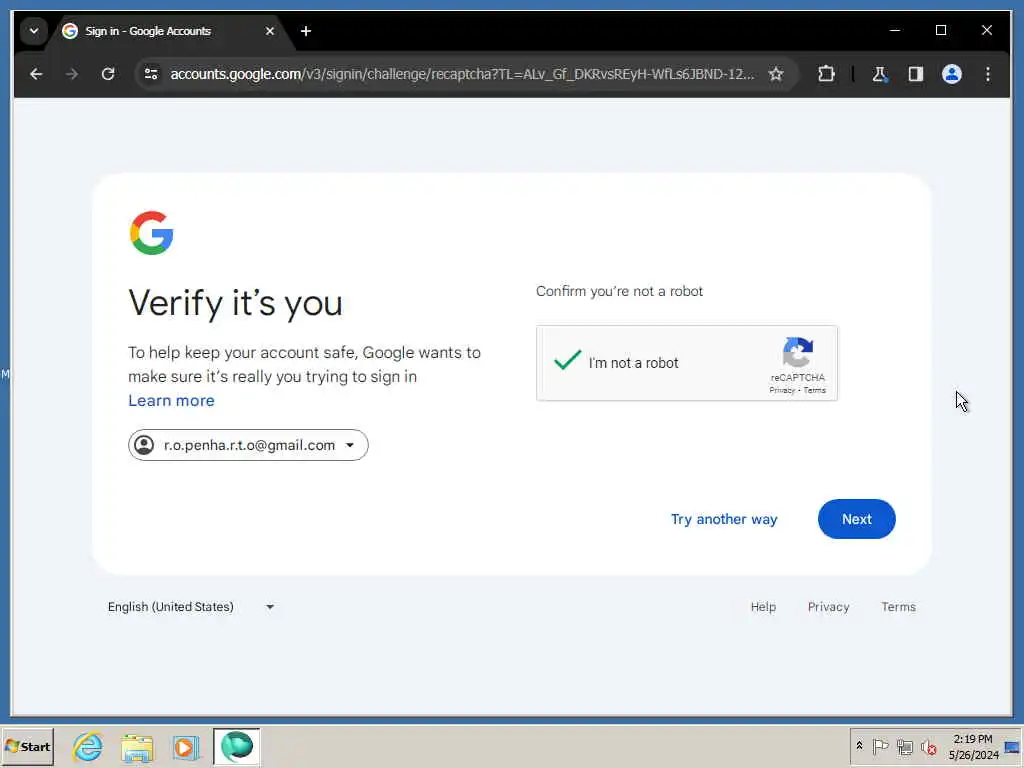Open the Action Center flag icon
Viewport: 1024px width, 768px height.
880,746
